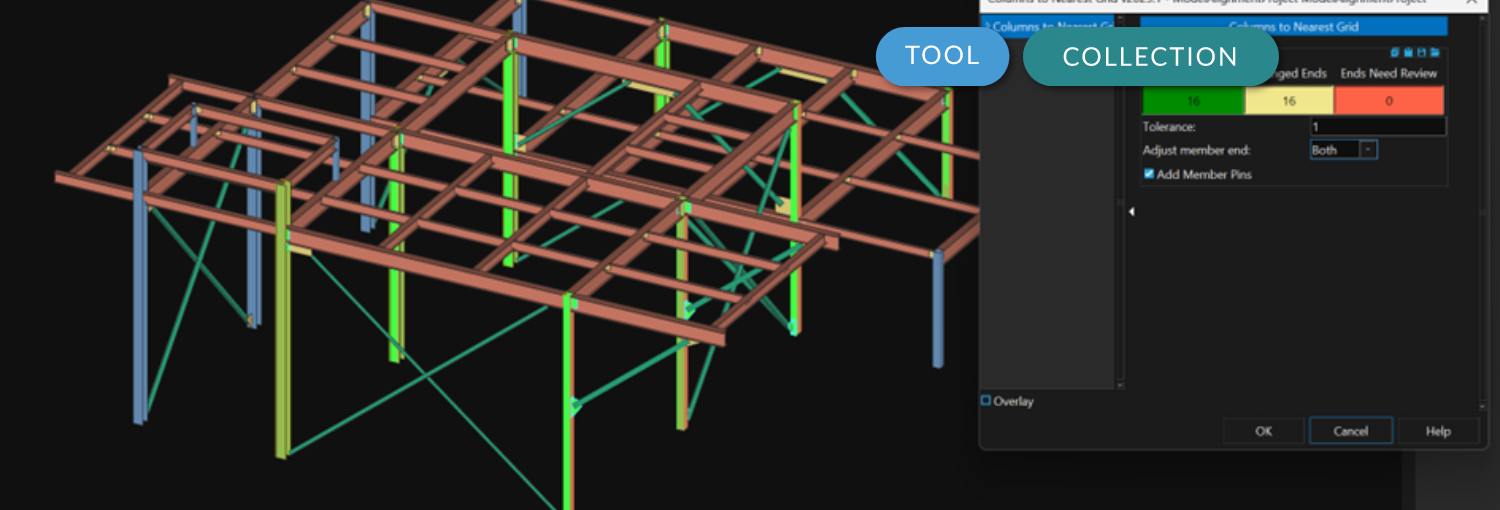1500x510 pixels.
Task: Click the blue Columns to Nearest Grid header
Action: pyautogui.click(x=1293, y=27)
